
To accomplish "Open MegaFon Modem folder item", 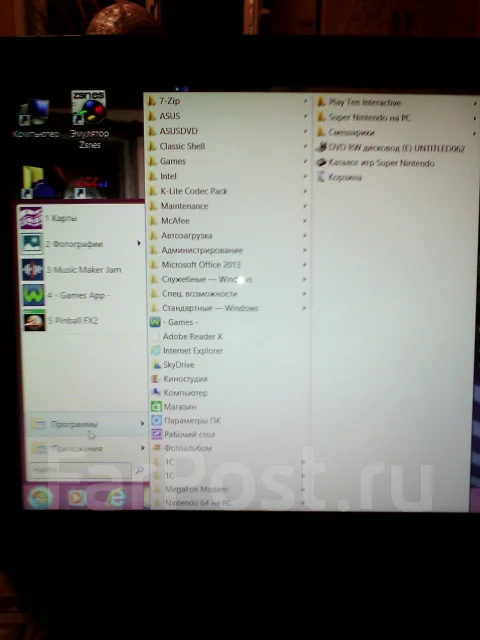I will [x=229, y=489].
